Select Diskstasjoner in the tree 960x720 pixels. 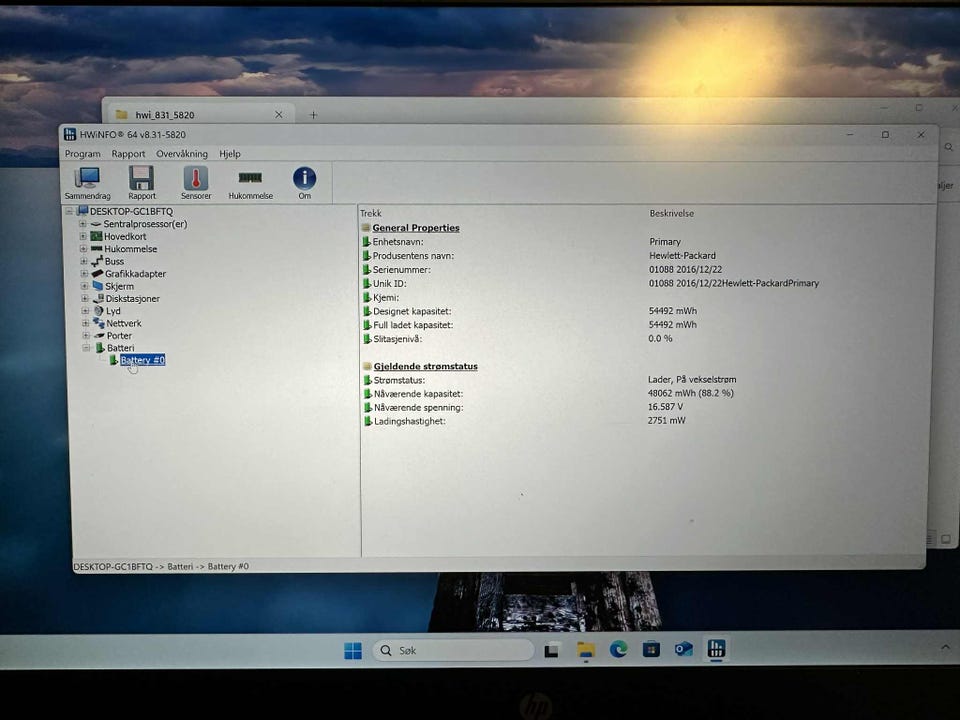[132, 299]
